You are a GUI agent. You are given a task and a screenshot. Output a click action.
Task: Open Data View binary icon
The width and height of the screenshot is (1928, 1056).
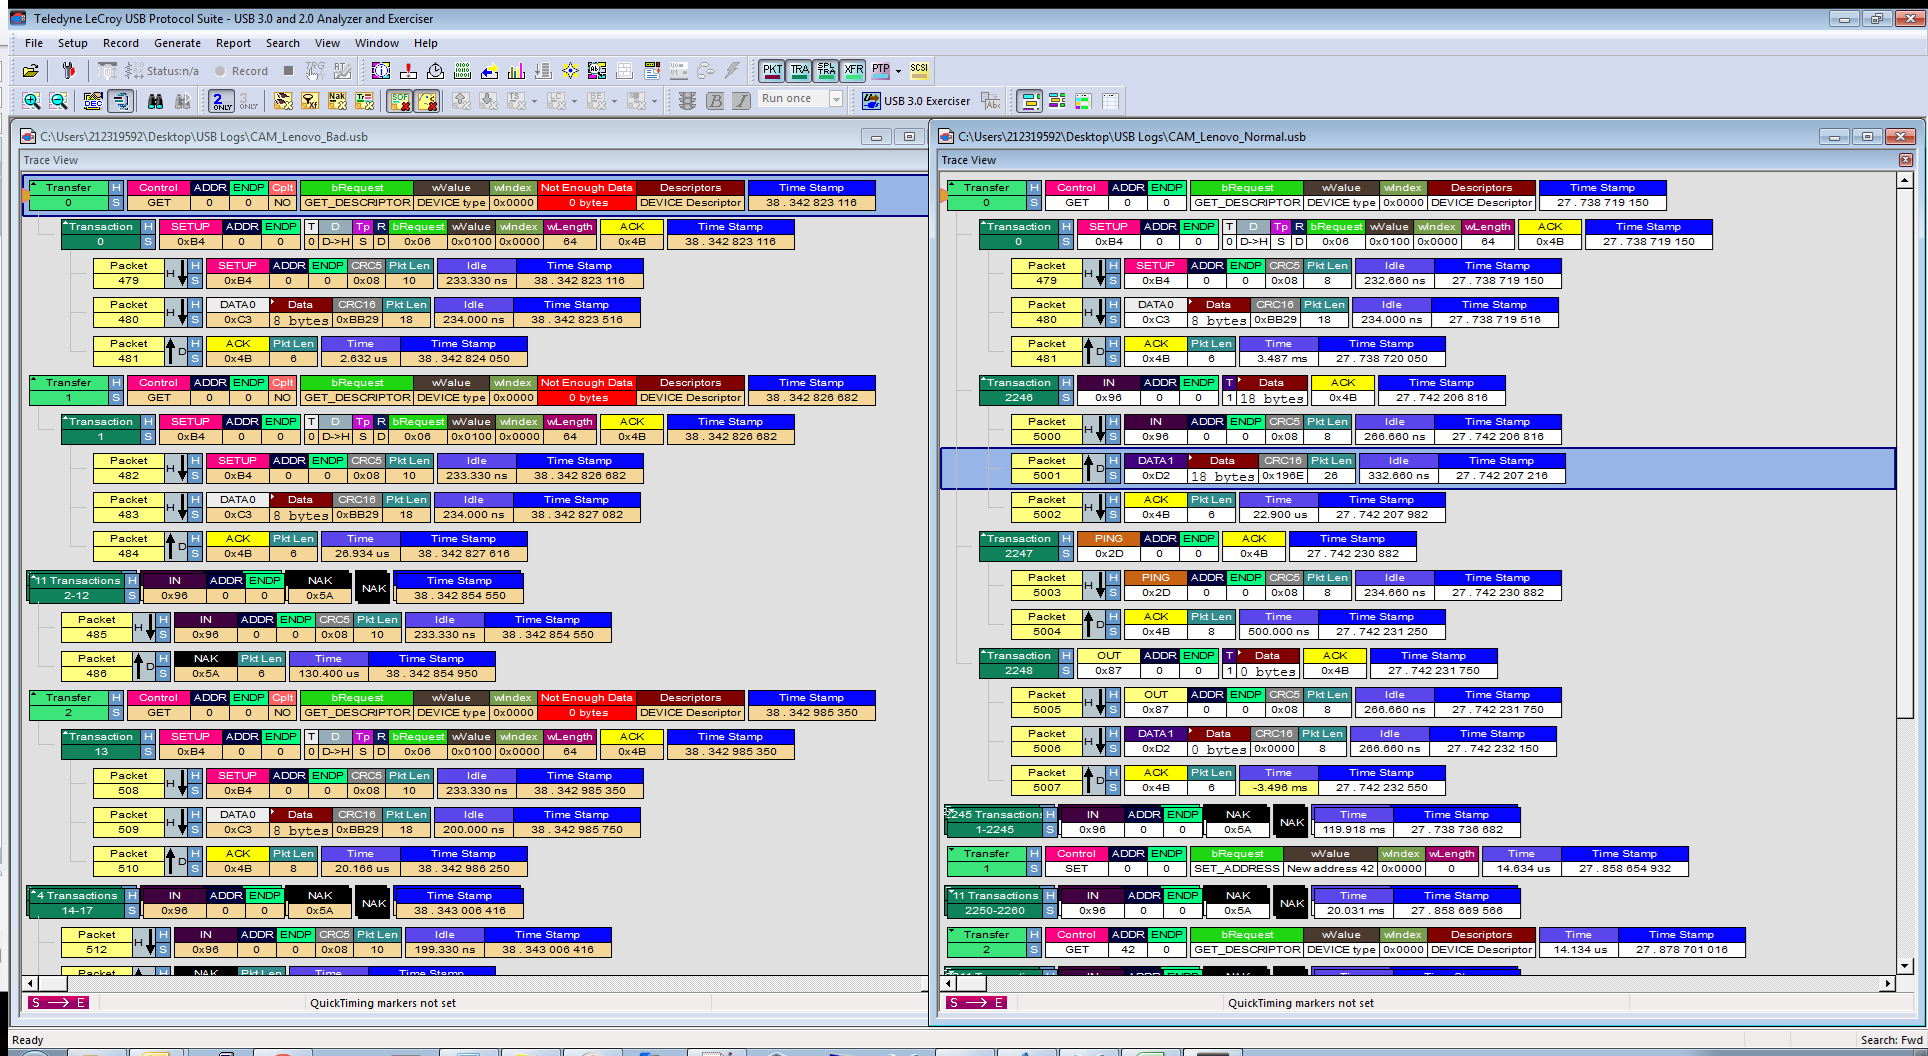462,71
